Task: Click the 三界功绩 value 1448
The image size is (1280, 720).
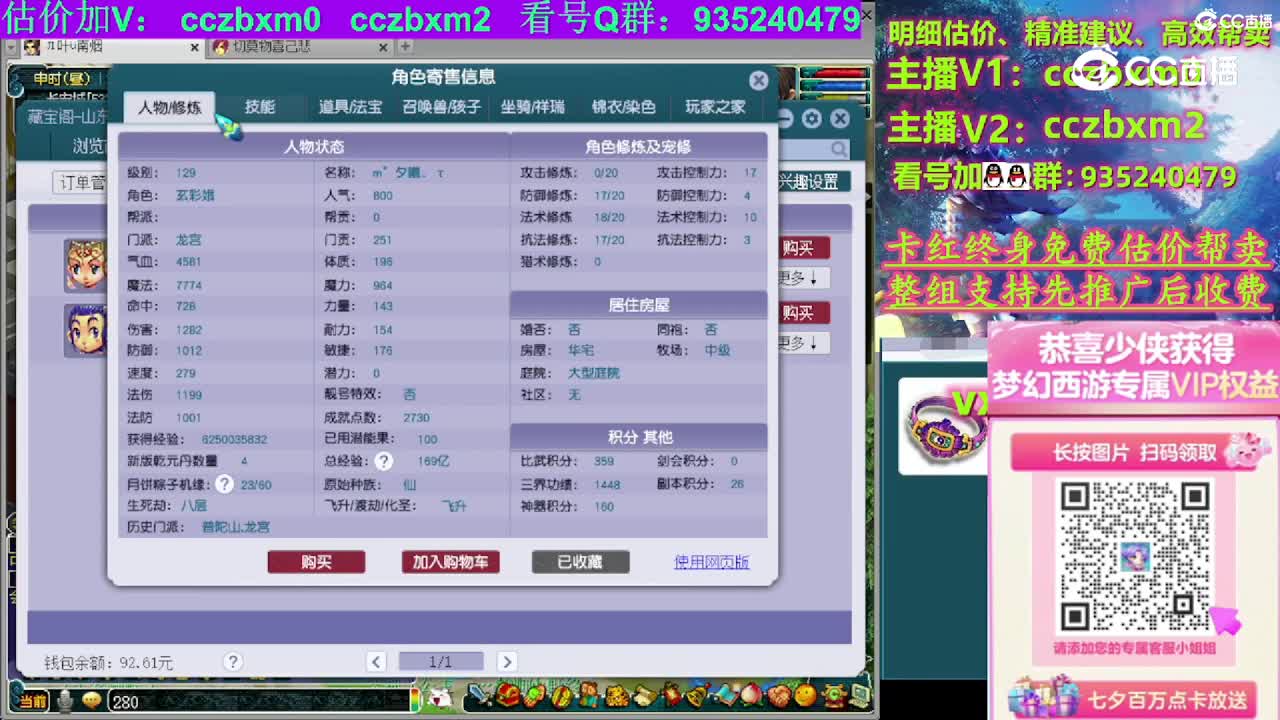Action: [x=607, y=484]
